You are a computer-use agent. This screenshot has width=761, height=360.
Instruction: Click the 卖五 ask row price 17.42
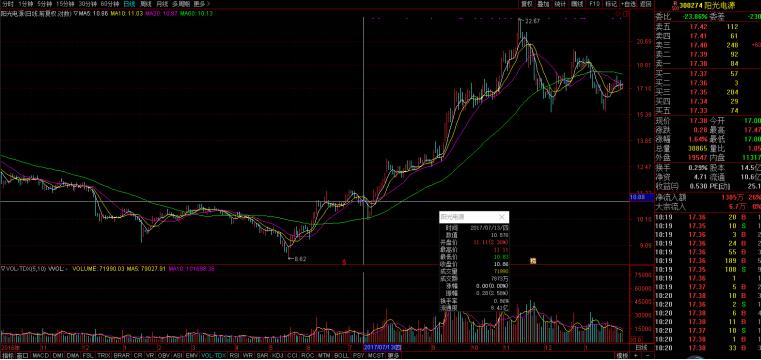(698, 27)
